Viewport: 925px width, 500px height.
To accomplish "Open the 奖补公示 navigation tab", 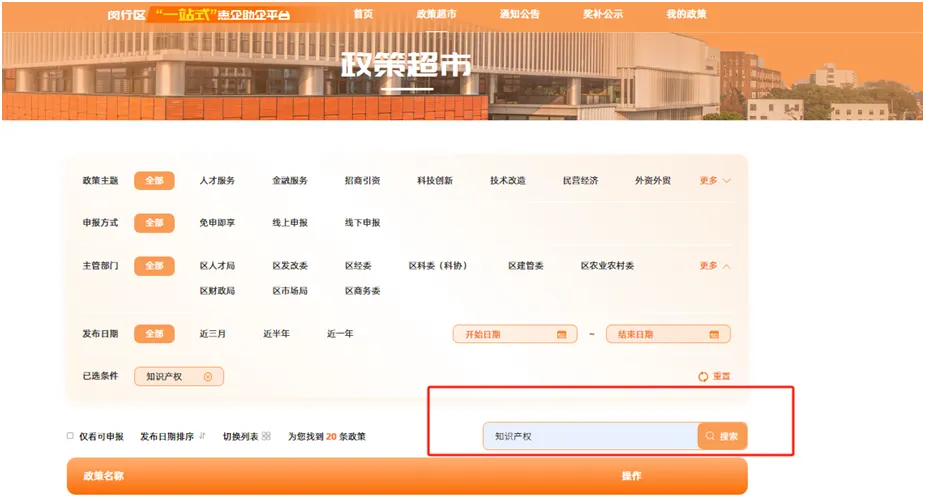I will (603, 14).
